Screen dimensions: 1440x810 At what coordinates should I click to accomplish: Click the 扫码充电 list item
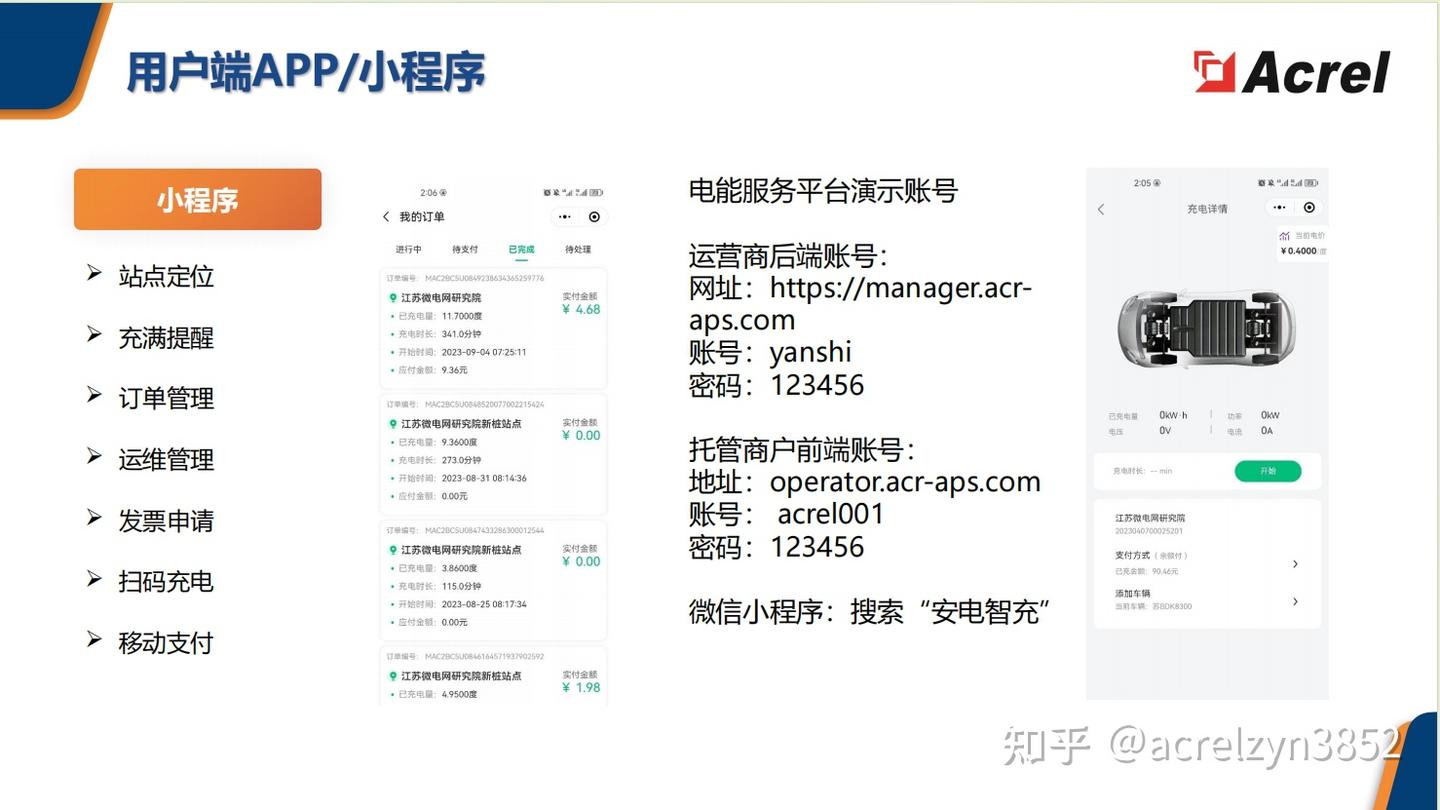tap(166, 581)
